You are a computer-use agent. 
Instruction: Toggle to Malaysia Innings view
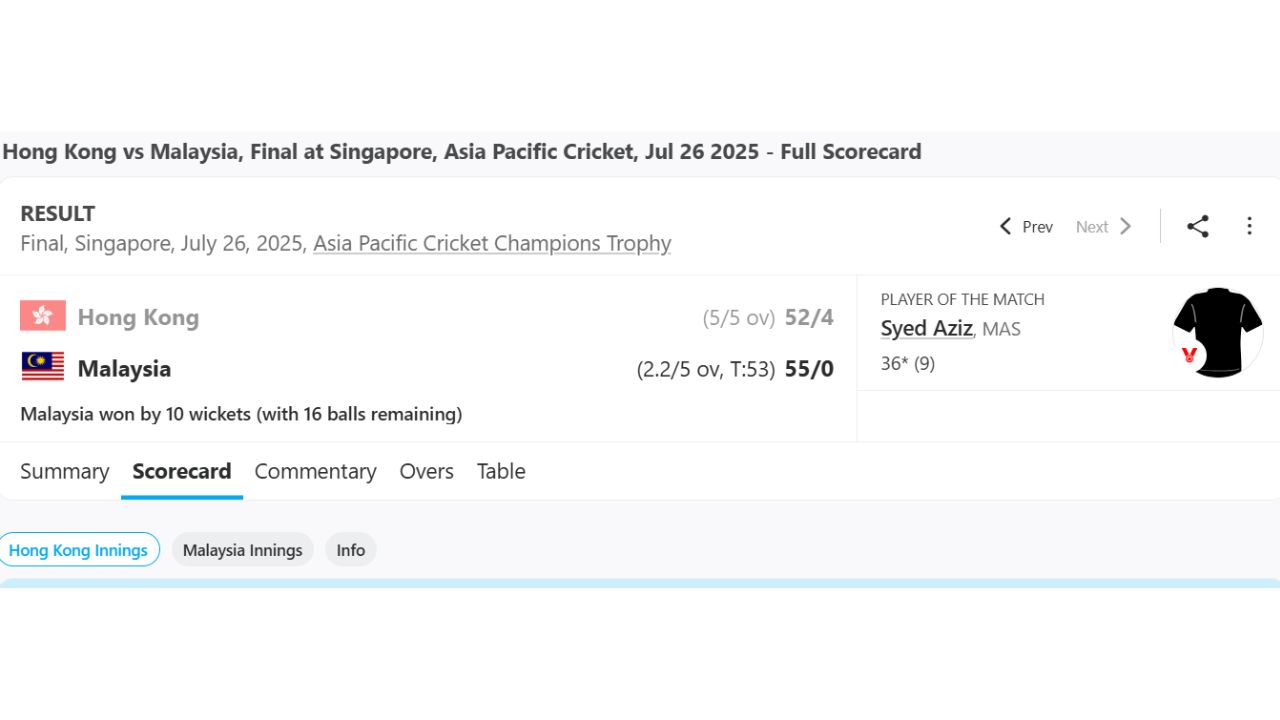click(242, 550)
